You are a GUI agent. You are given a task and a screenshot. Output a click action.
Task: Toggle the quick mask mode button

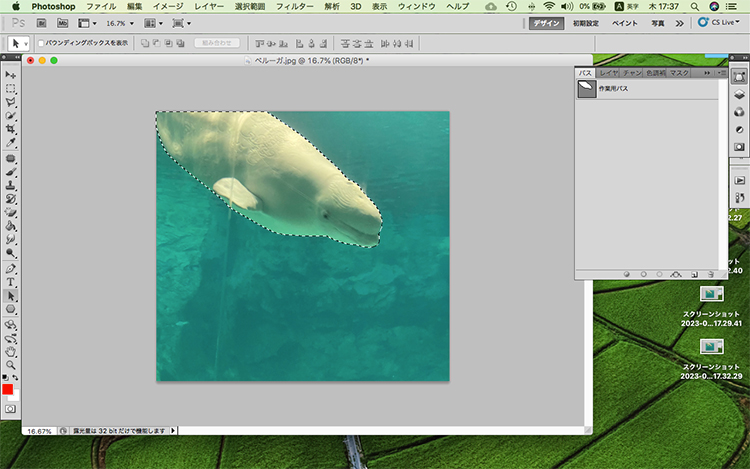[10, 409]
